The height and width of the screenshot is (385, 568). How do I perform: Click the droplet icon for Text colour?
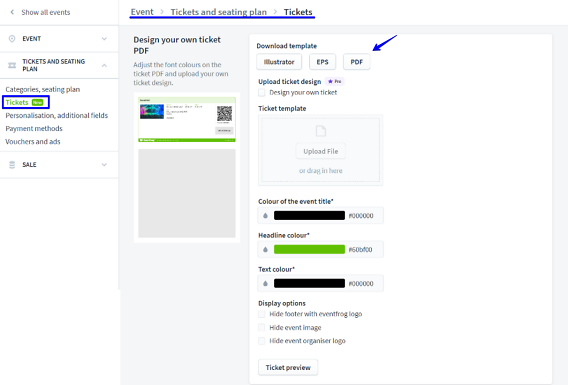(x=265, y=284)
